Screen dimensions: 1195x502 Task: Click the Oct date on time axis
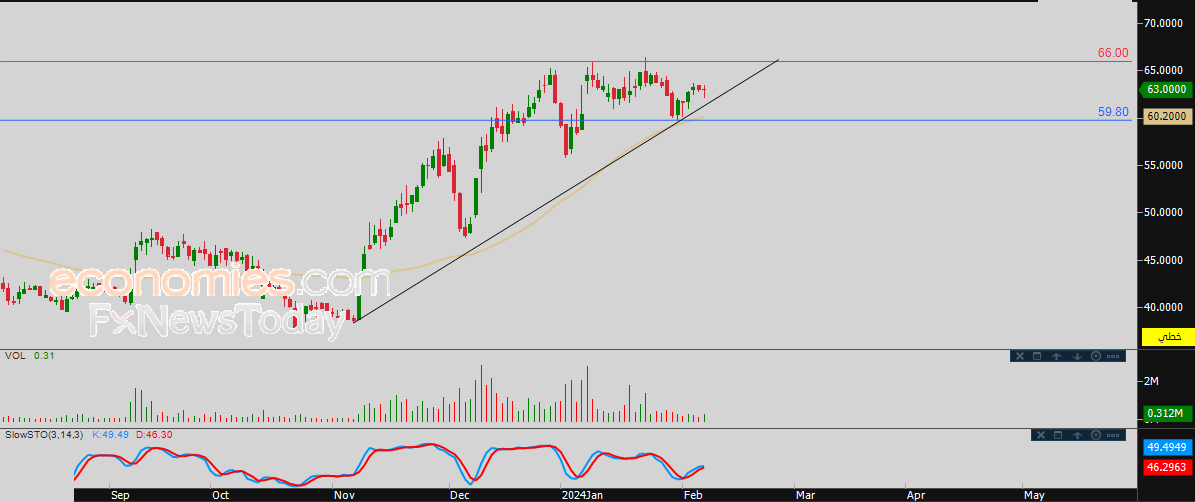[220, 495]
